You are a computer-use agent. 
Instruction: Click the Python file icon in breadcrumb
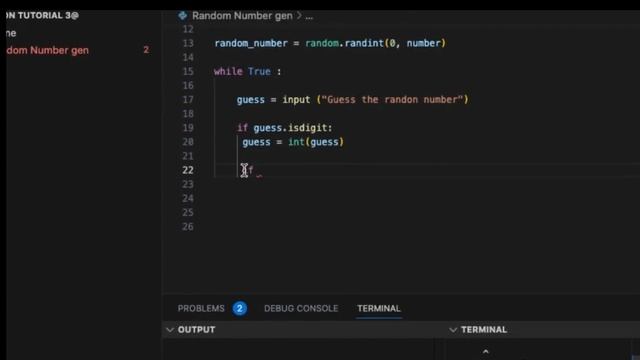click(182, 16)
